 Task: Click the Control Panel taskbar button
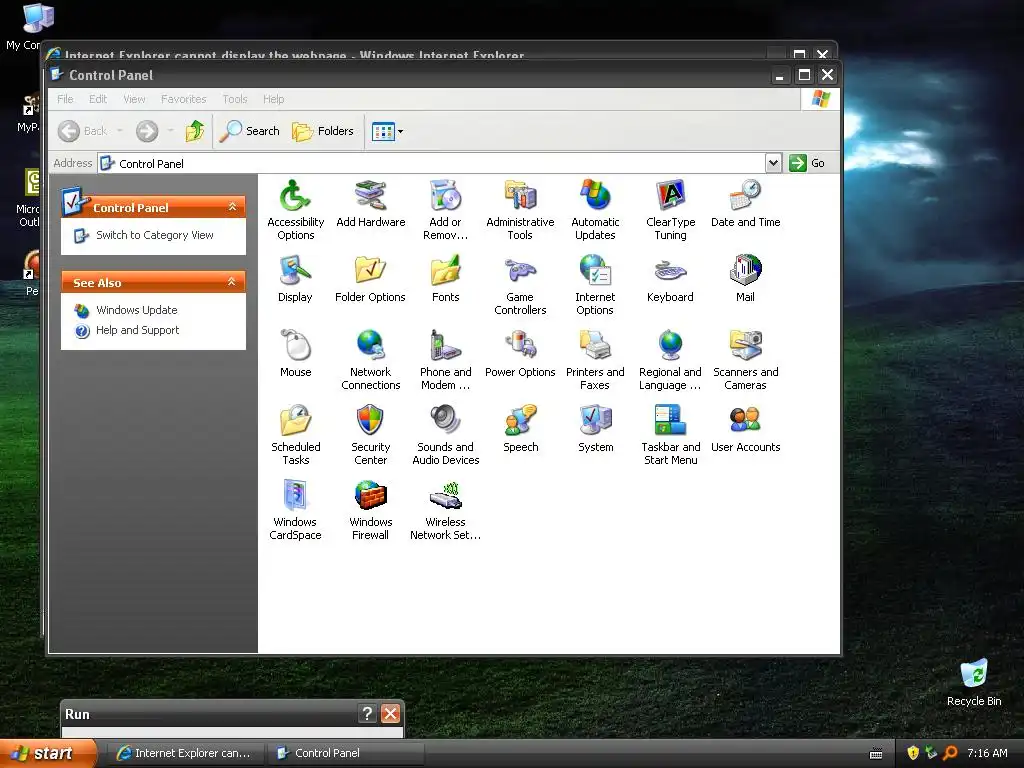tap(345, 753)
